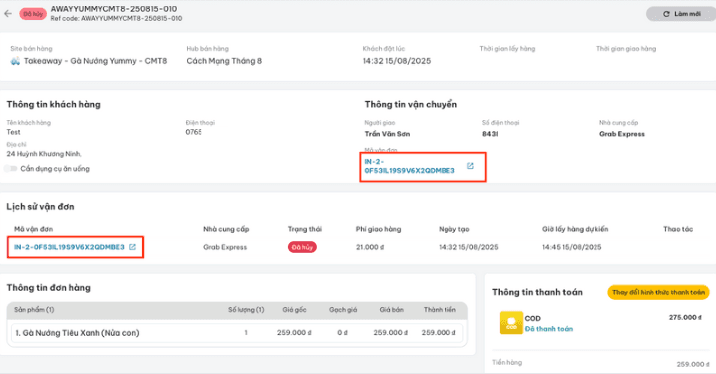Image resolution: width=716 pixels, height=374 pixels.
Task: Click the Trạng thái column header
Action: coord(305,229)
